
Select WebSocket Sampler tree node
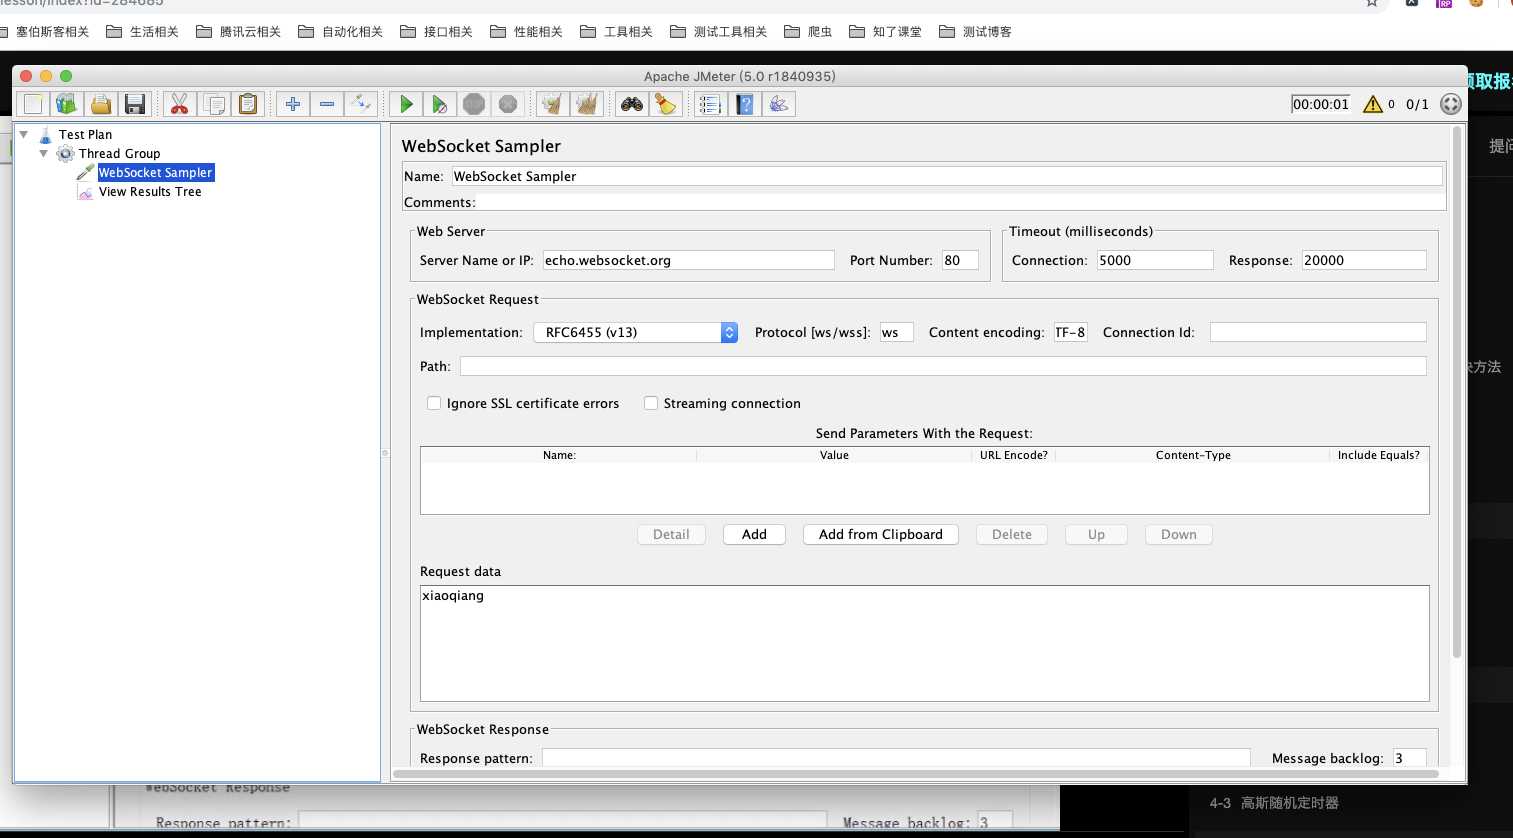pyautogui.click(x=155, y=172)
